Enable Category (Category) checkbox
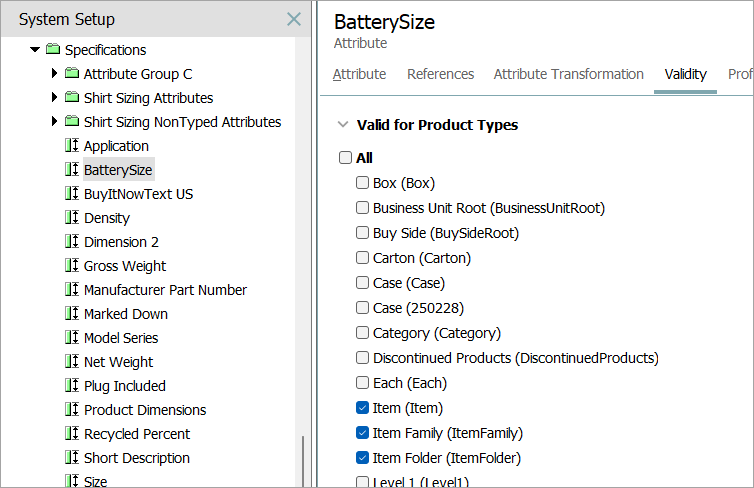The image size is (754, 488). tap(362, 333)
